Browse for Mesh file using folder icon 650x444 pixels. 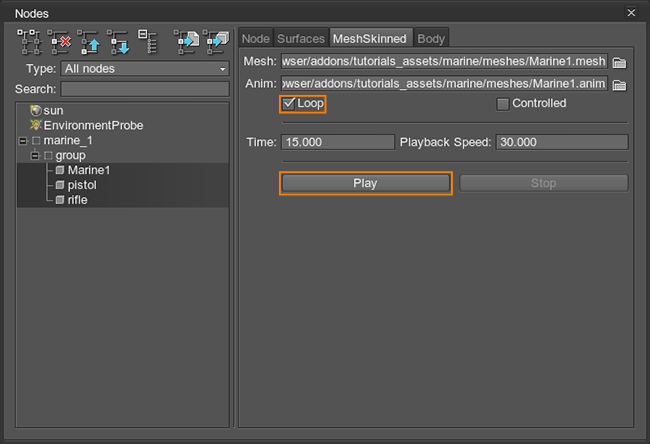point(620,63)
